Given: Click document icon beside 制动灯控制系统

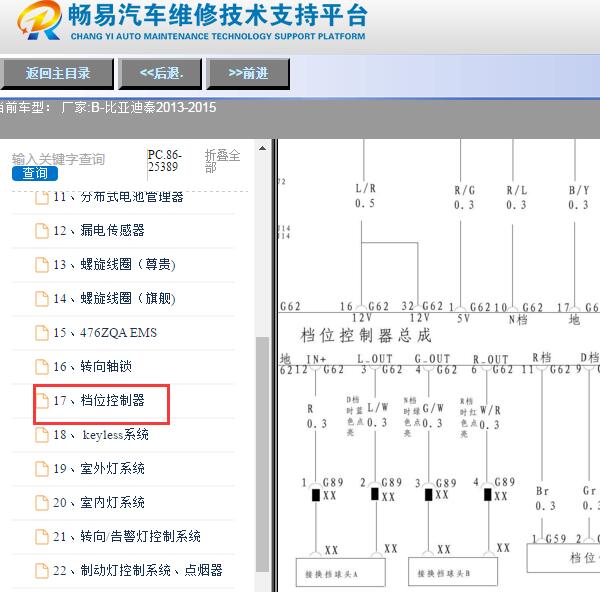Looking at the screenshot, I should point(42,571).
